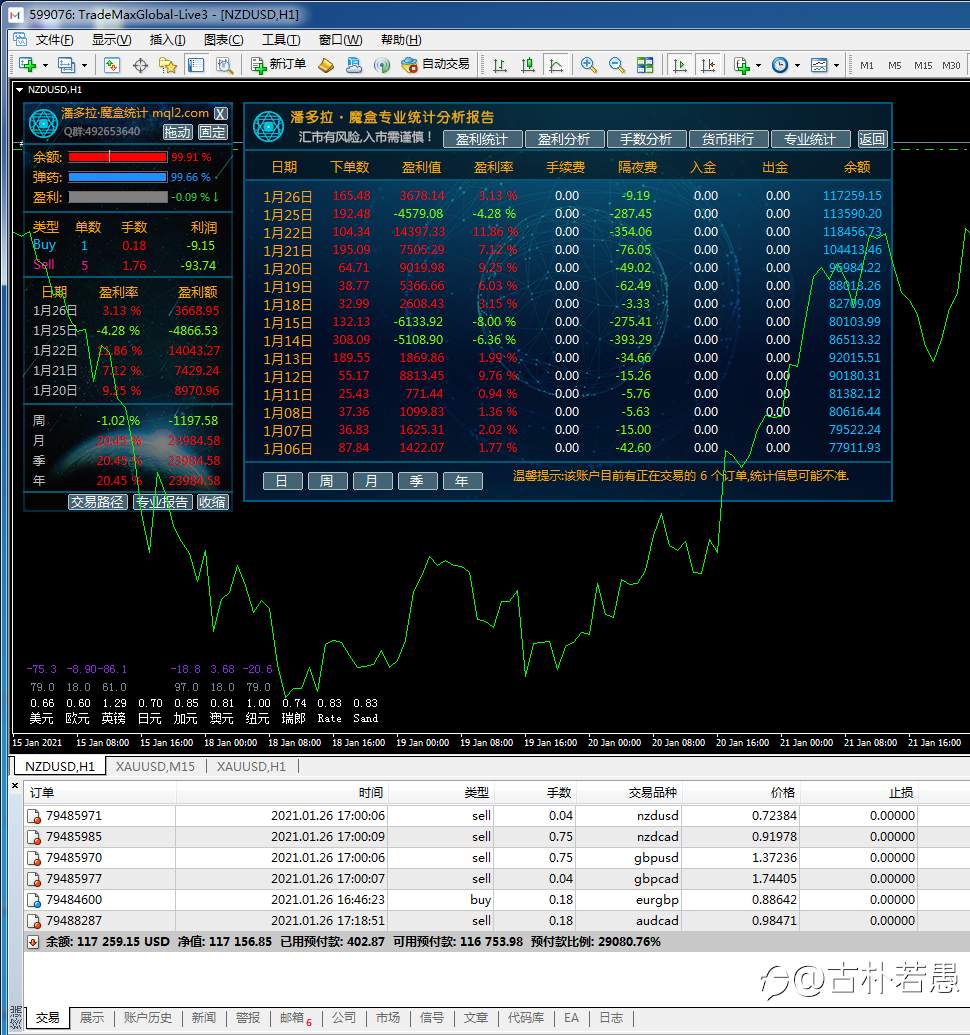Select the 月 period button
970x1035 pixels.
click(x=372, y=481)
